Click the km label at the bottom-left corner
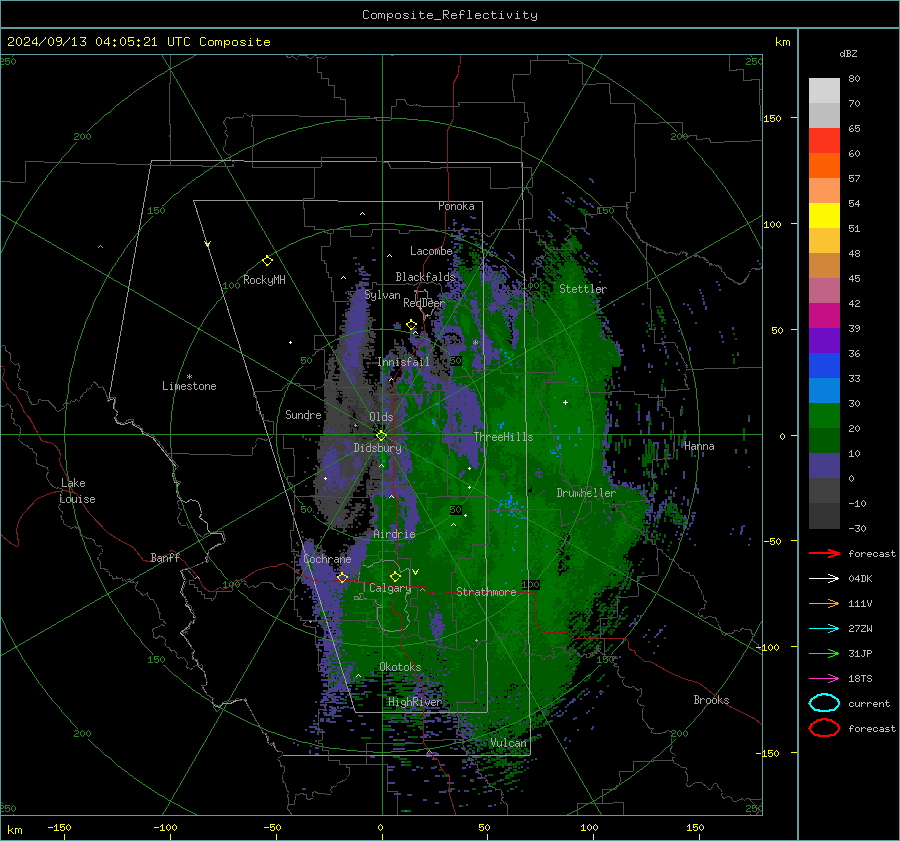This screenshot has width=900, height=841. (x=14, y=830)
